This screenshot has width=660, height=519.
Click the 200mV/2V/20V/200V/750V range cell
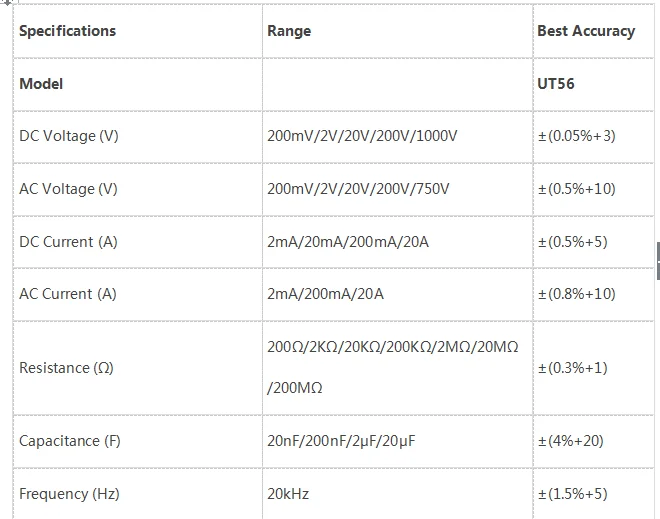pyautogui.click(x=398, y=189)
